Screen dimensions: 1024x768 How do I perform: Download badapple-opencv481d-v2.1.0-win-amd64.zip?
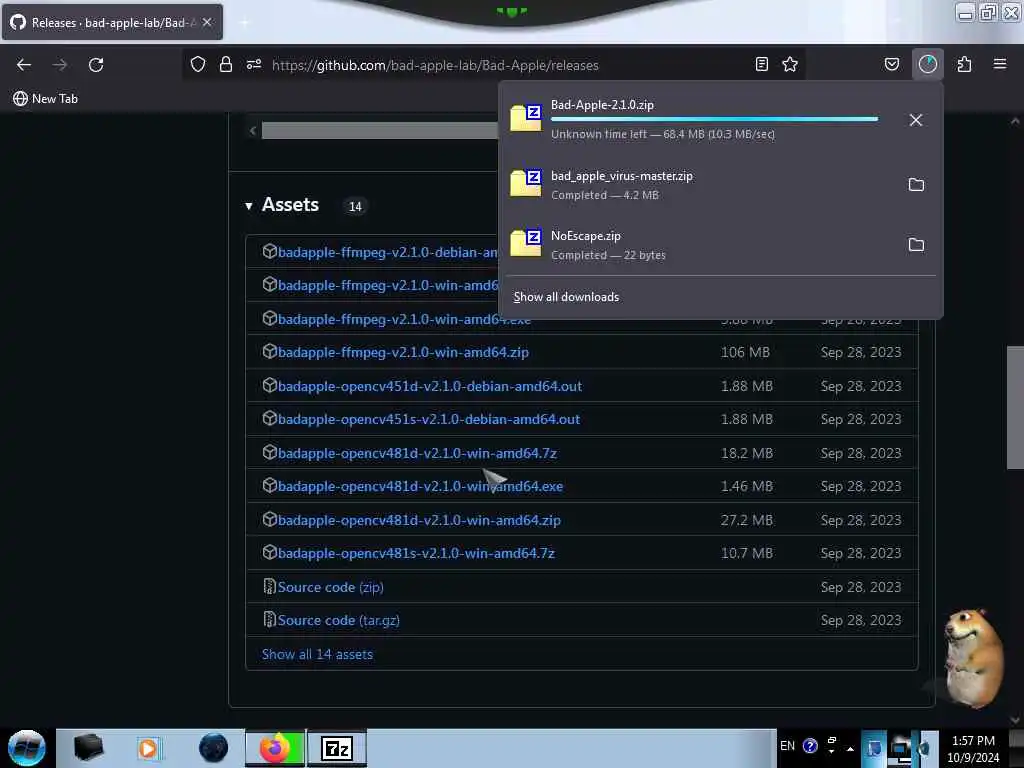coord(419,520)
